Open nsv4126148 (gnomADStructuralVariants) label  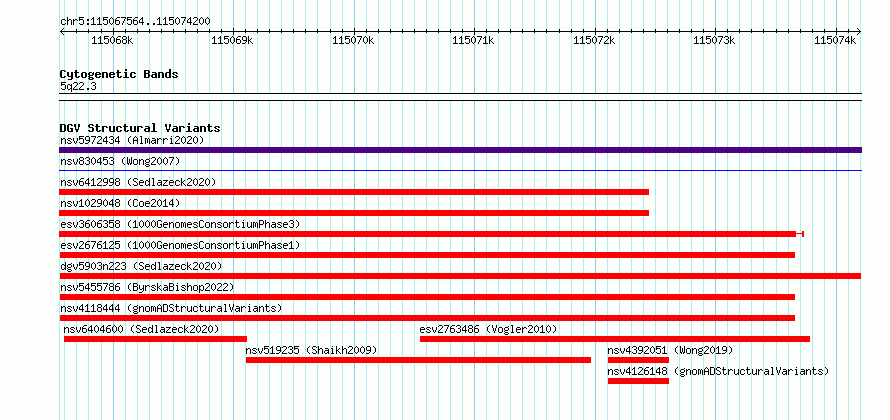click(718, 371)
